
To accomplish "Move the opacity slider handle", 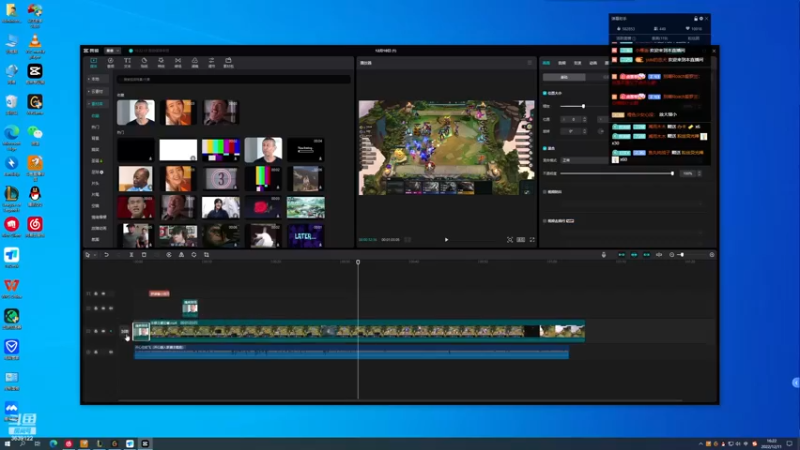I will click(672, 173).
